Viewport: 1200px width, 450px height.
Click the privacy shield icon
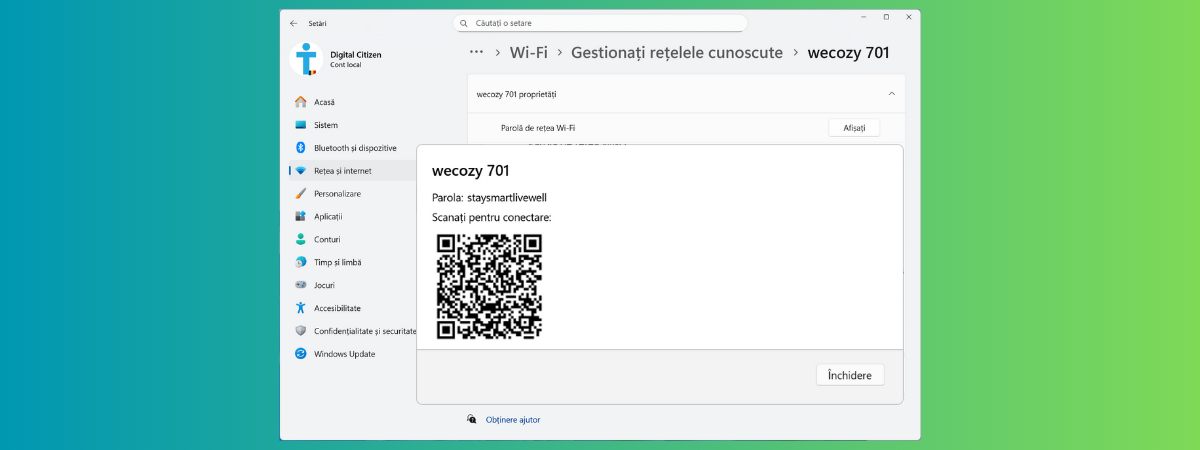(300, 331)
